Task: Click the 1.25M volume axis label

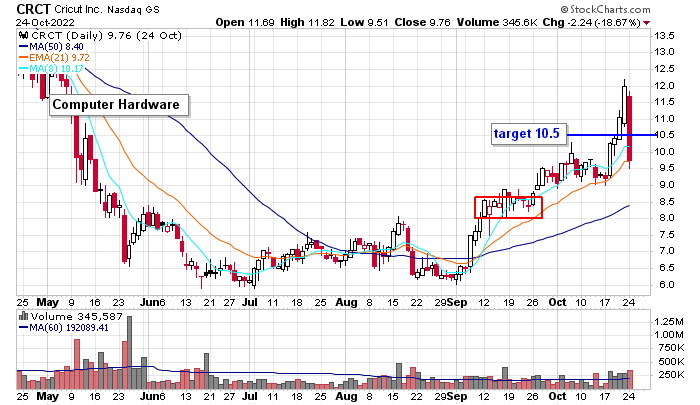Action: coord(669,322)
